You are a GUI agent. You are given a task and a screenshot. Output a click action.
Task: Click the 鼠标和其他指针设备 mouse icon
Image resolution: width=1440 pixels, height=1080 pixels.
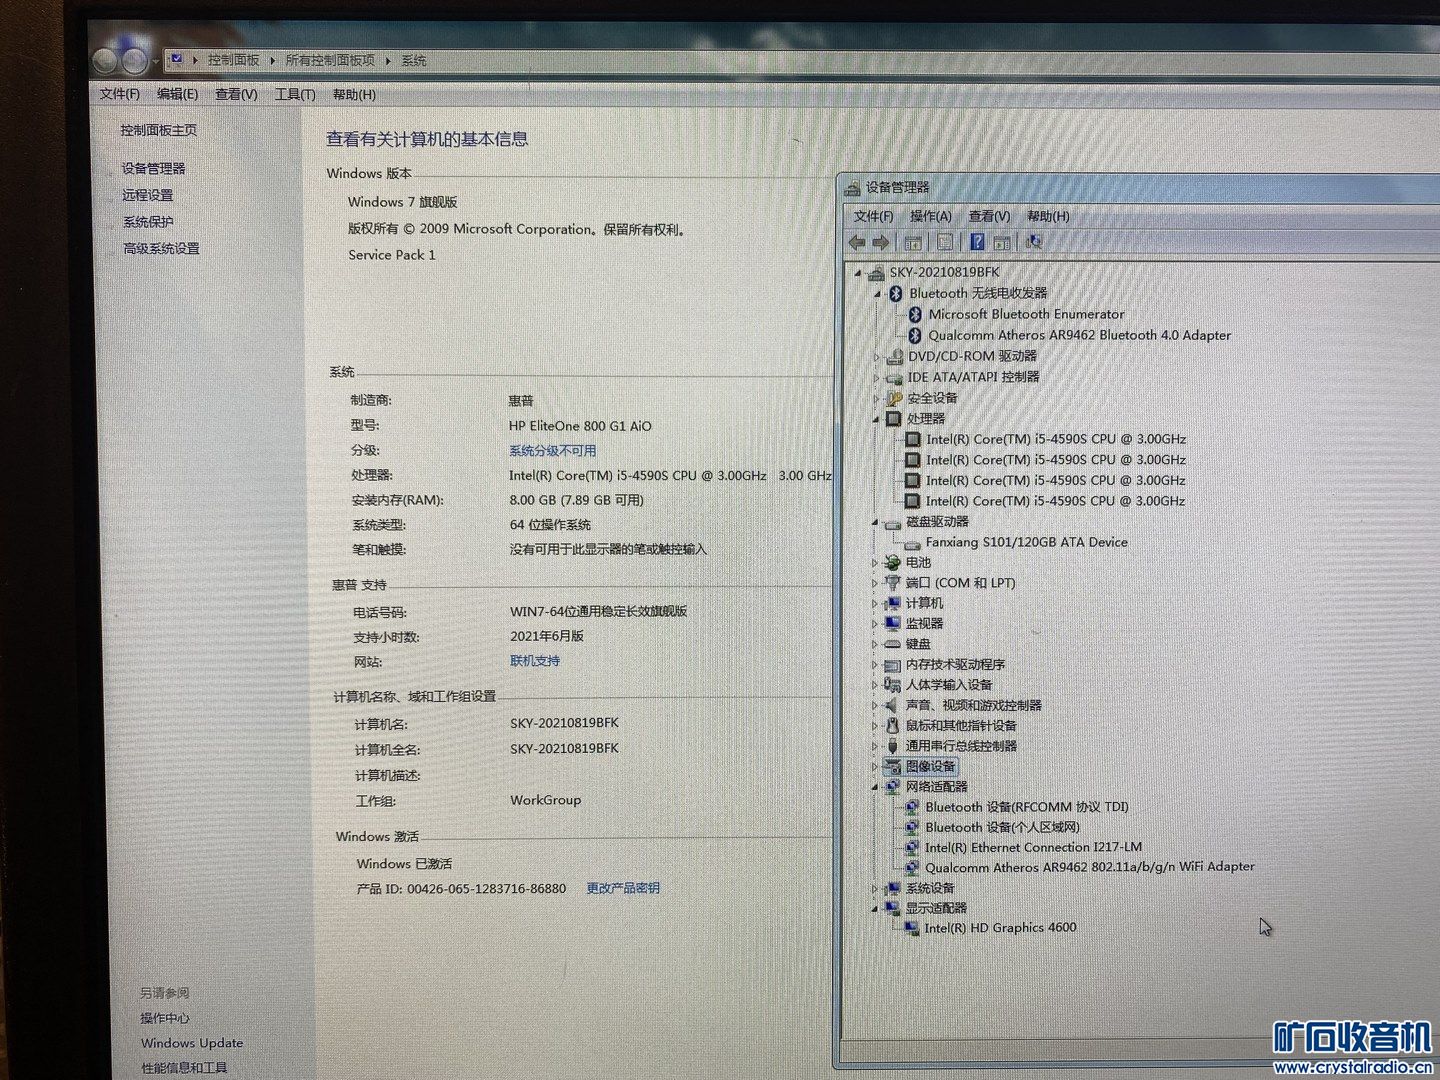pos(892,725)
